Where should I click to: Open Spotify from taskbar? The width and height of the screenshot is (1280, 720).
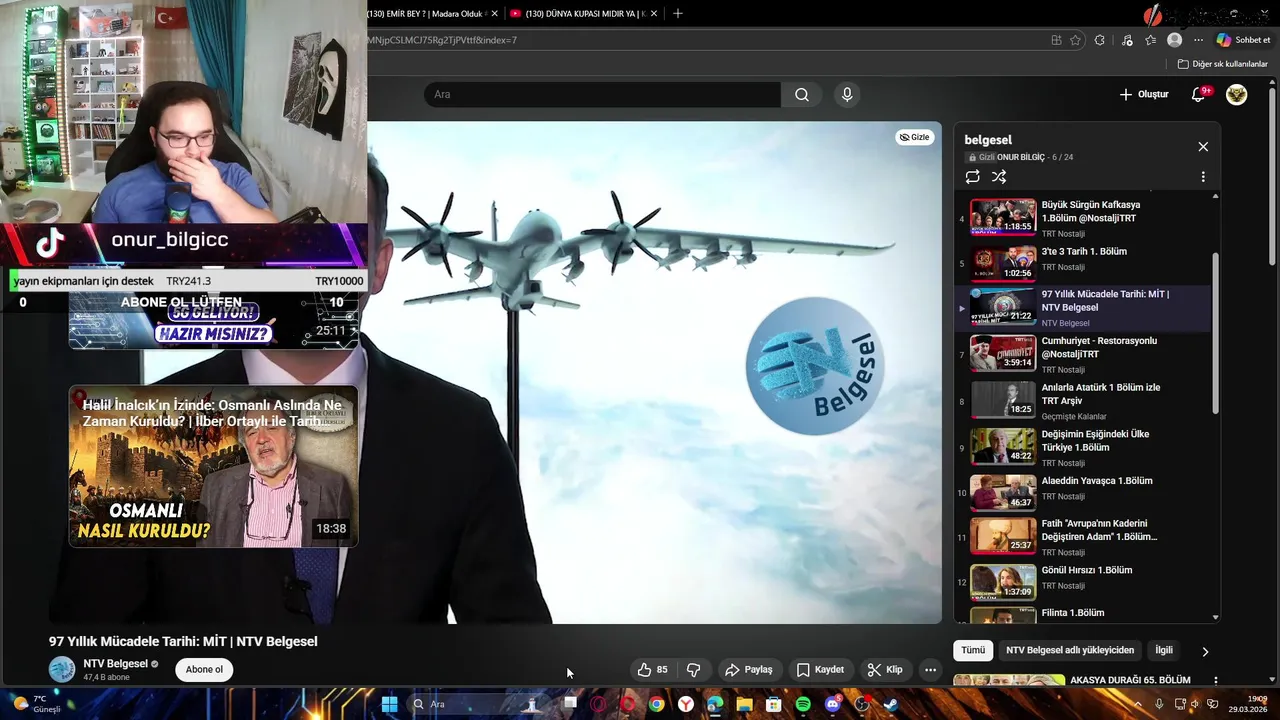[x=803, y=704]
